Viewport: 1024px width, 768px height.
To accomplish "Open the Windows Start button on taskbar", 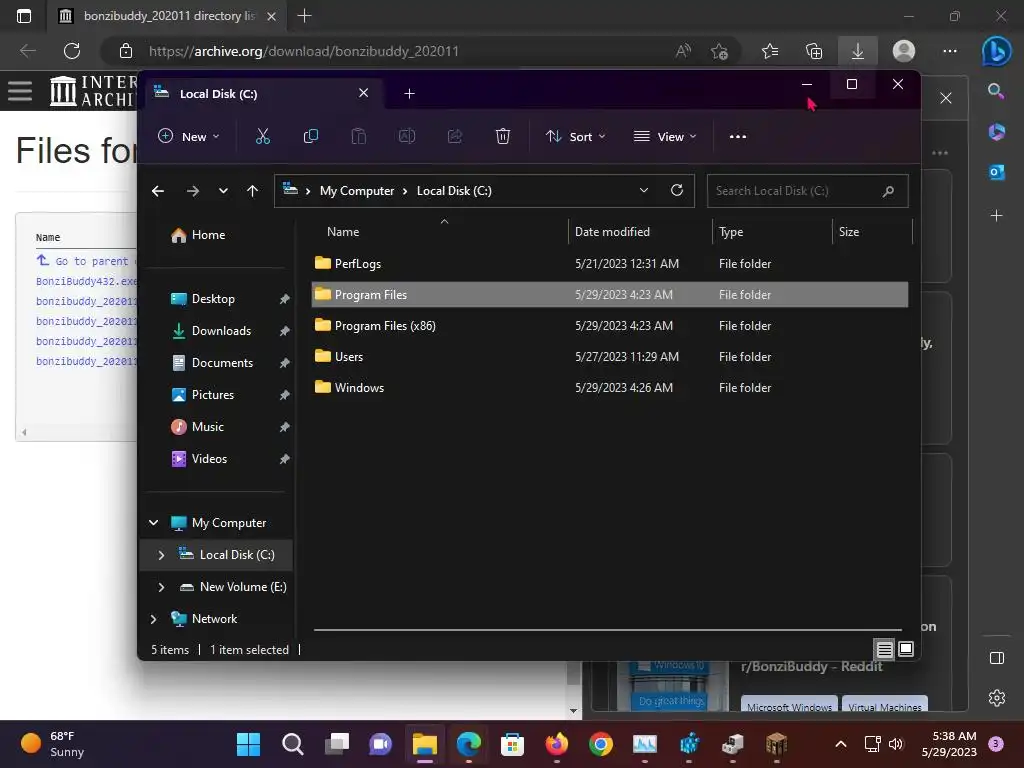I will (x=248, y=744).
